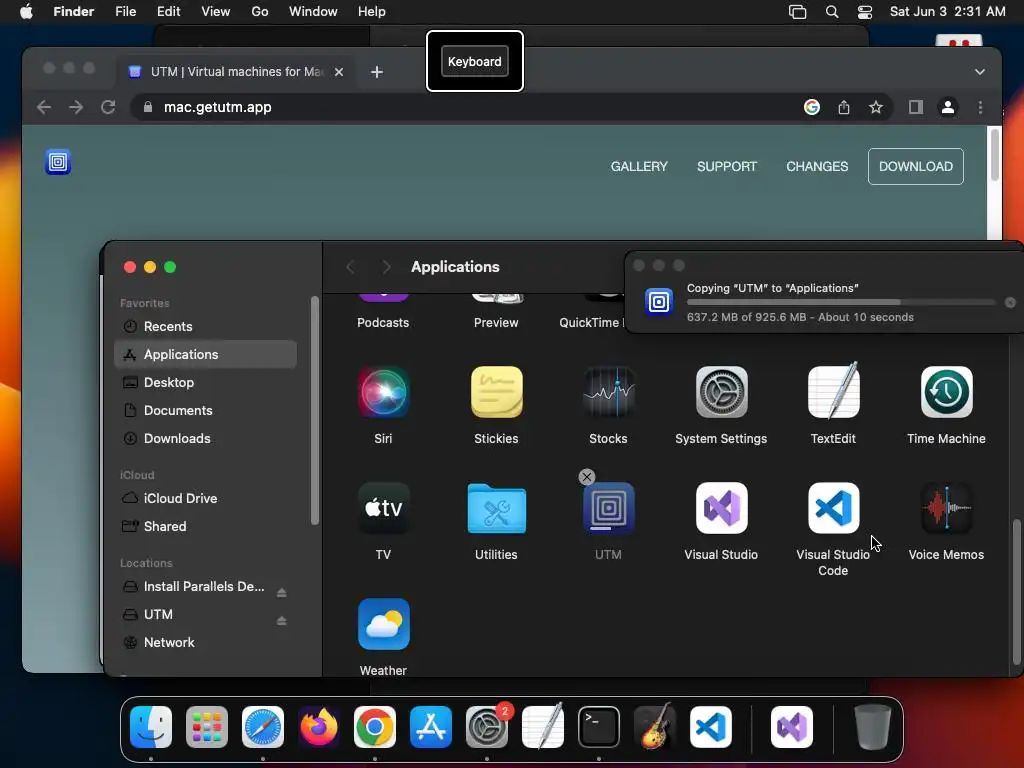Open the Utilities folder
The width and height of the screenshot is (1024, 768).
(496, 508)
